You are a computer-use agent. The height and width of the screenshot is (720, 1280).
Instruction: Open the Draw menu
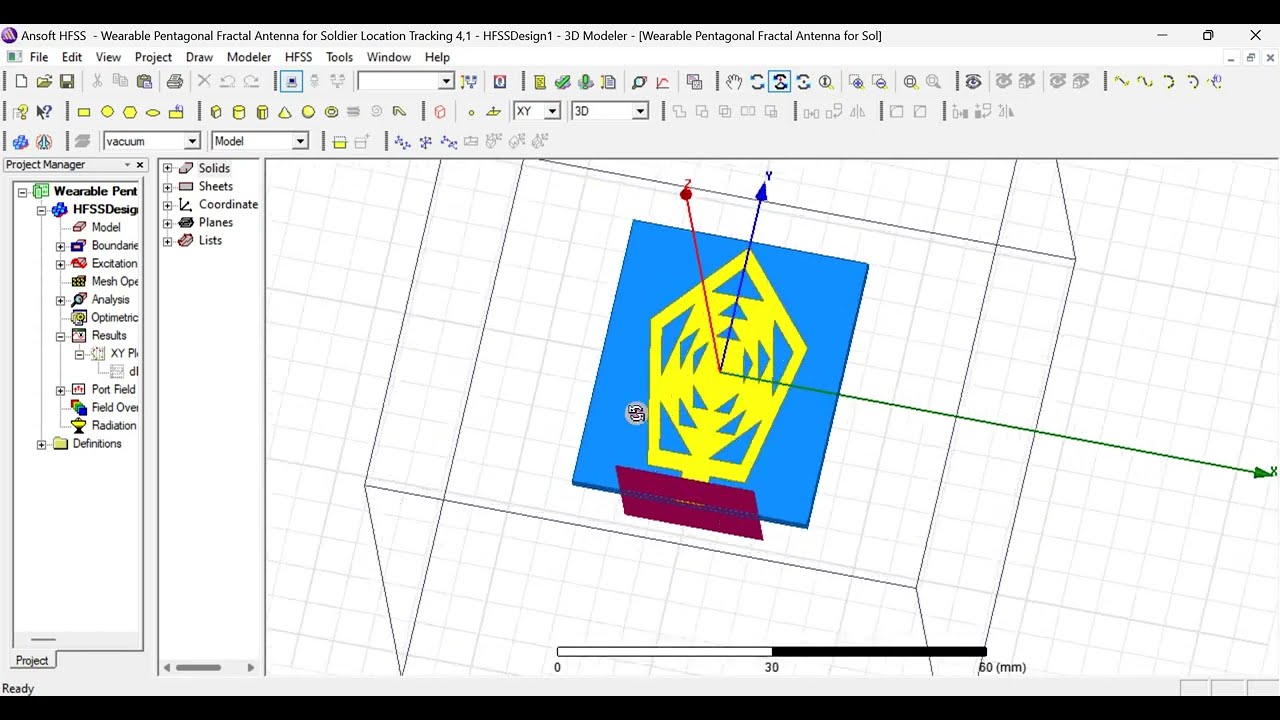[x=199, y=57]
